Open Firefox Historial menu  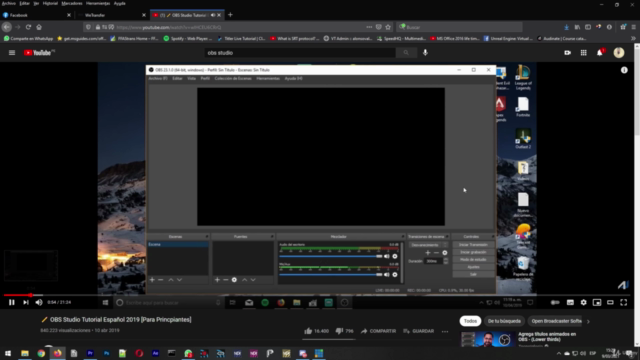tap(50, 3)
